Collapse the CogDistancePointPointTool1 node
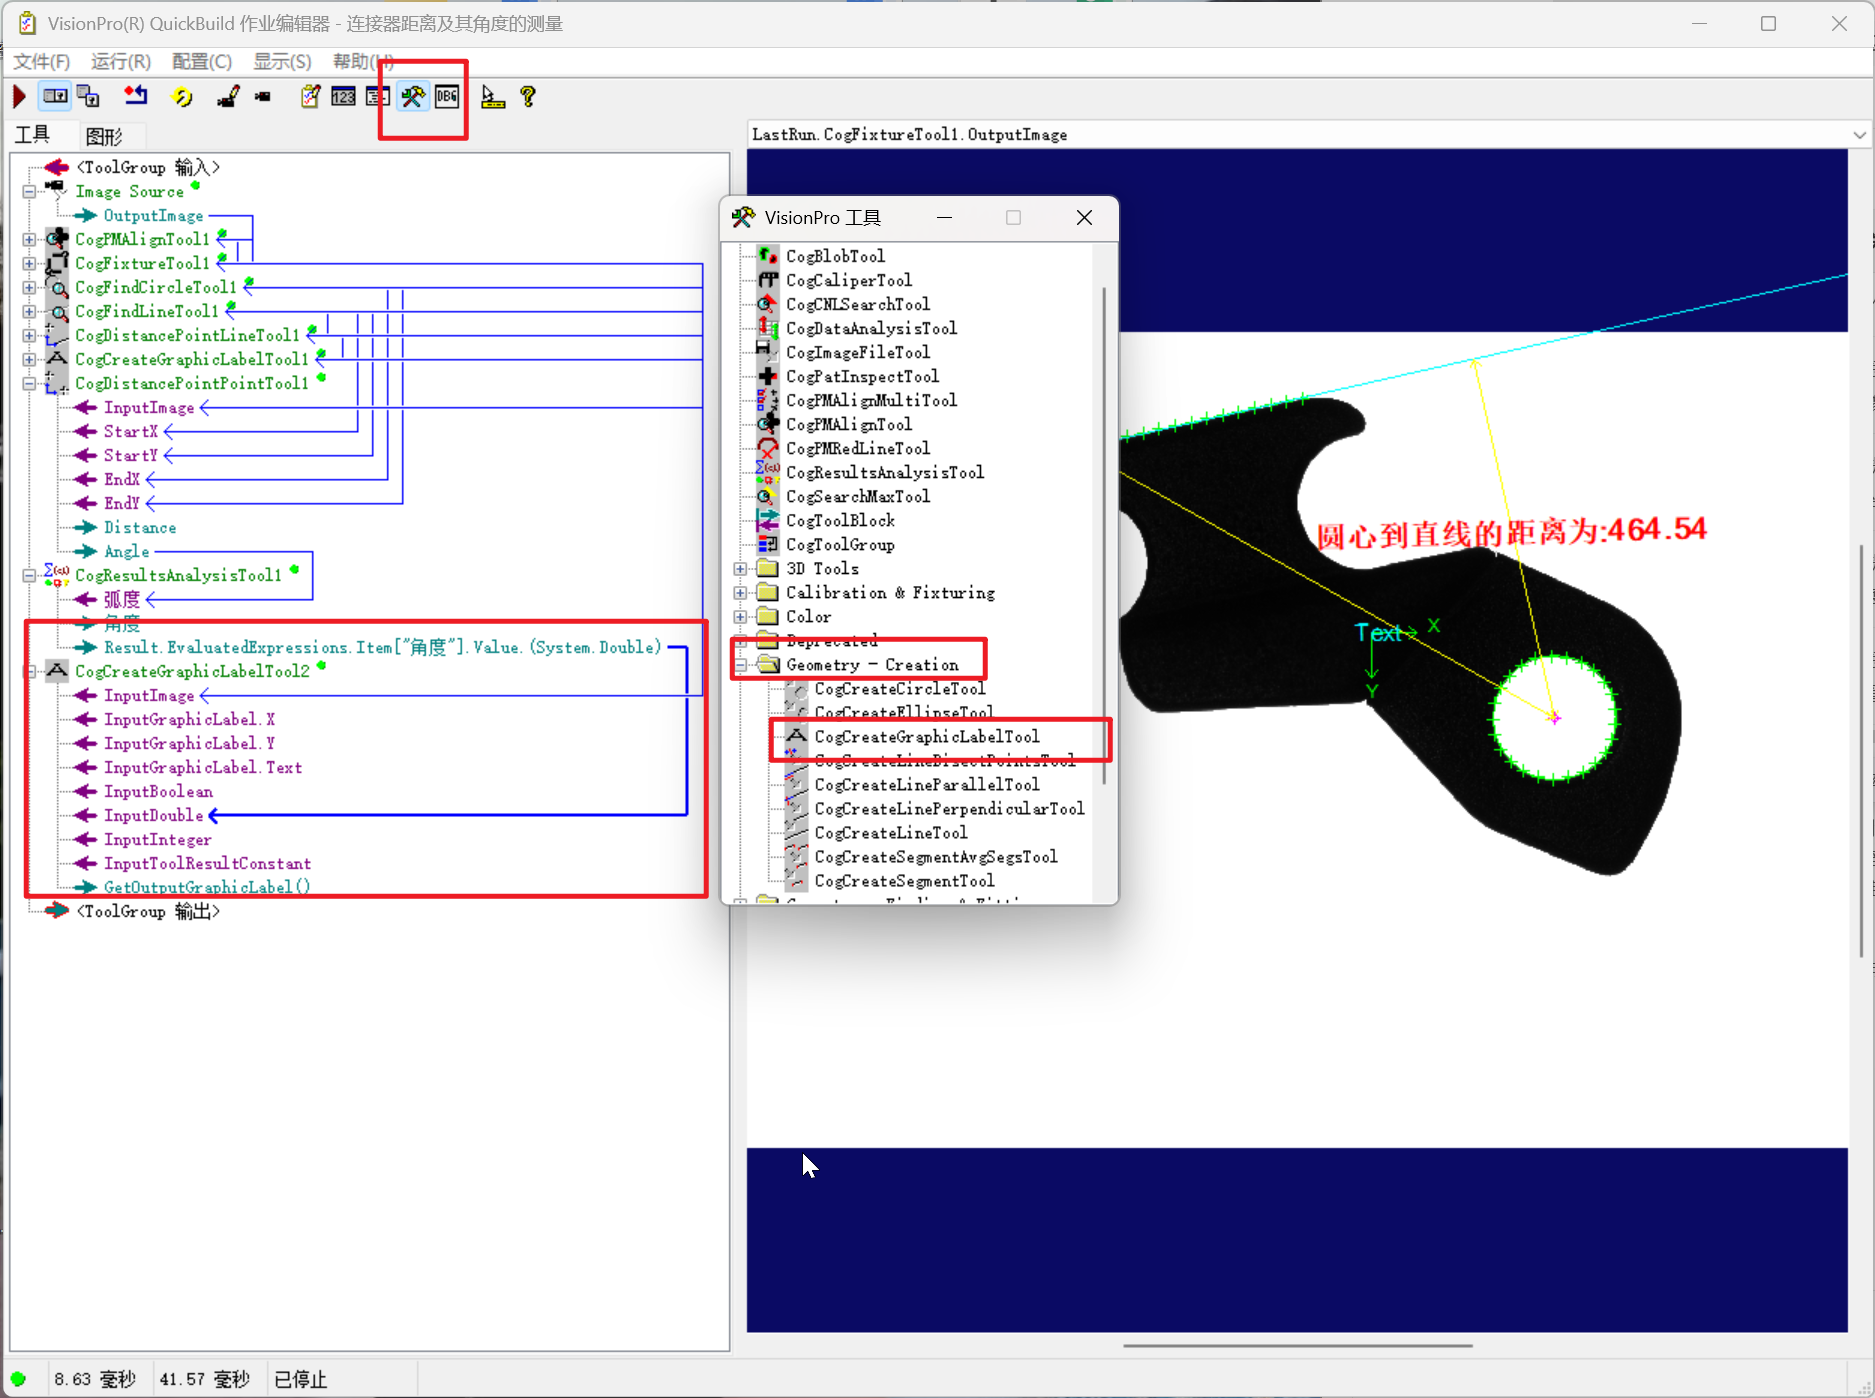This screenshot has height=1398, width=1875. (x=29, y=384)
